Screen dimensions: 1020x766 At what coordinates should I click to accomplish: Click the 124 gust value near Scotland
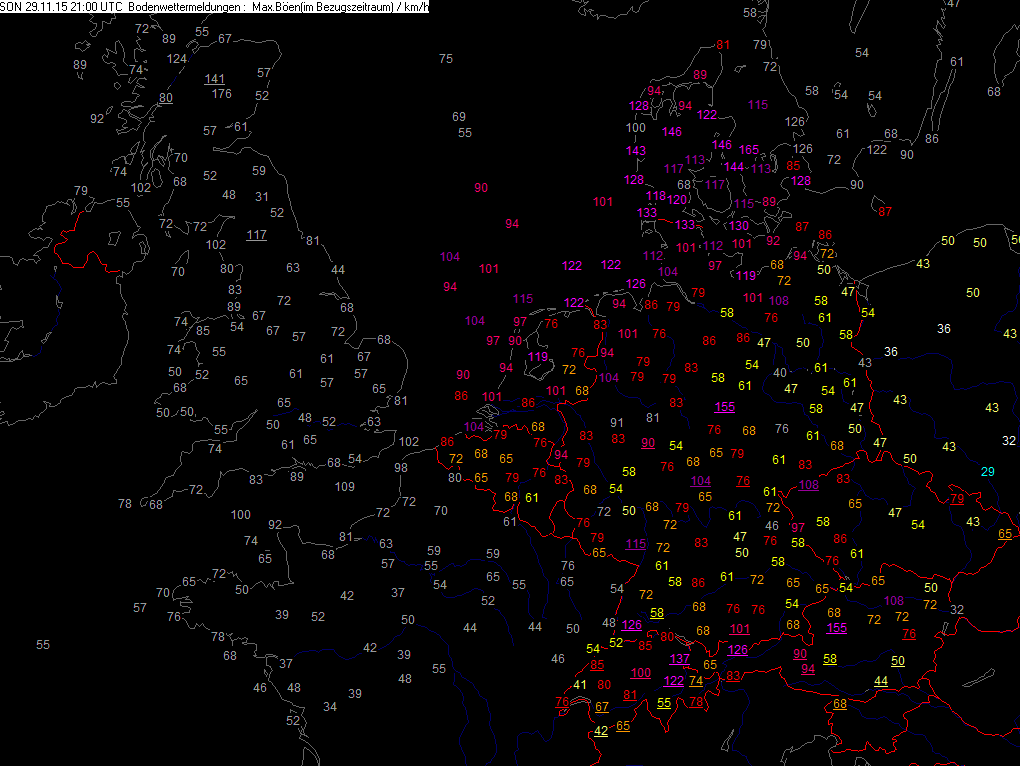click(177, 59)
